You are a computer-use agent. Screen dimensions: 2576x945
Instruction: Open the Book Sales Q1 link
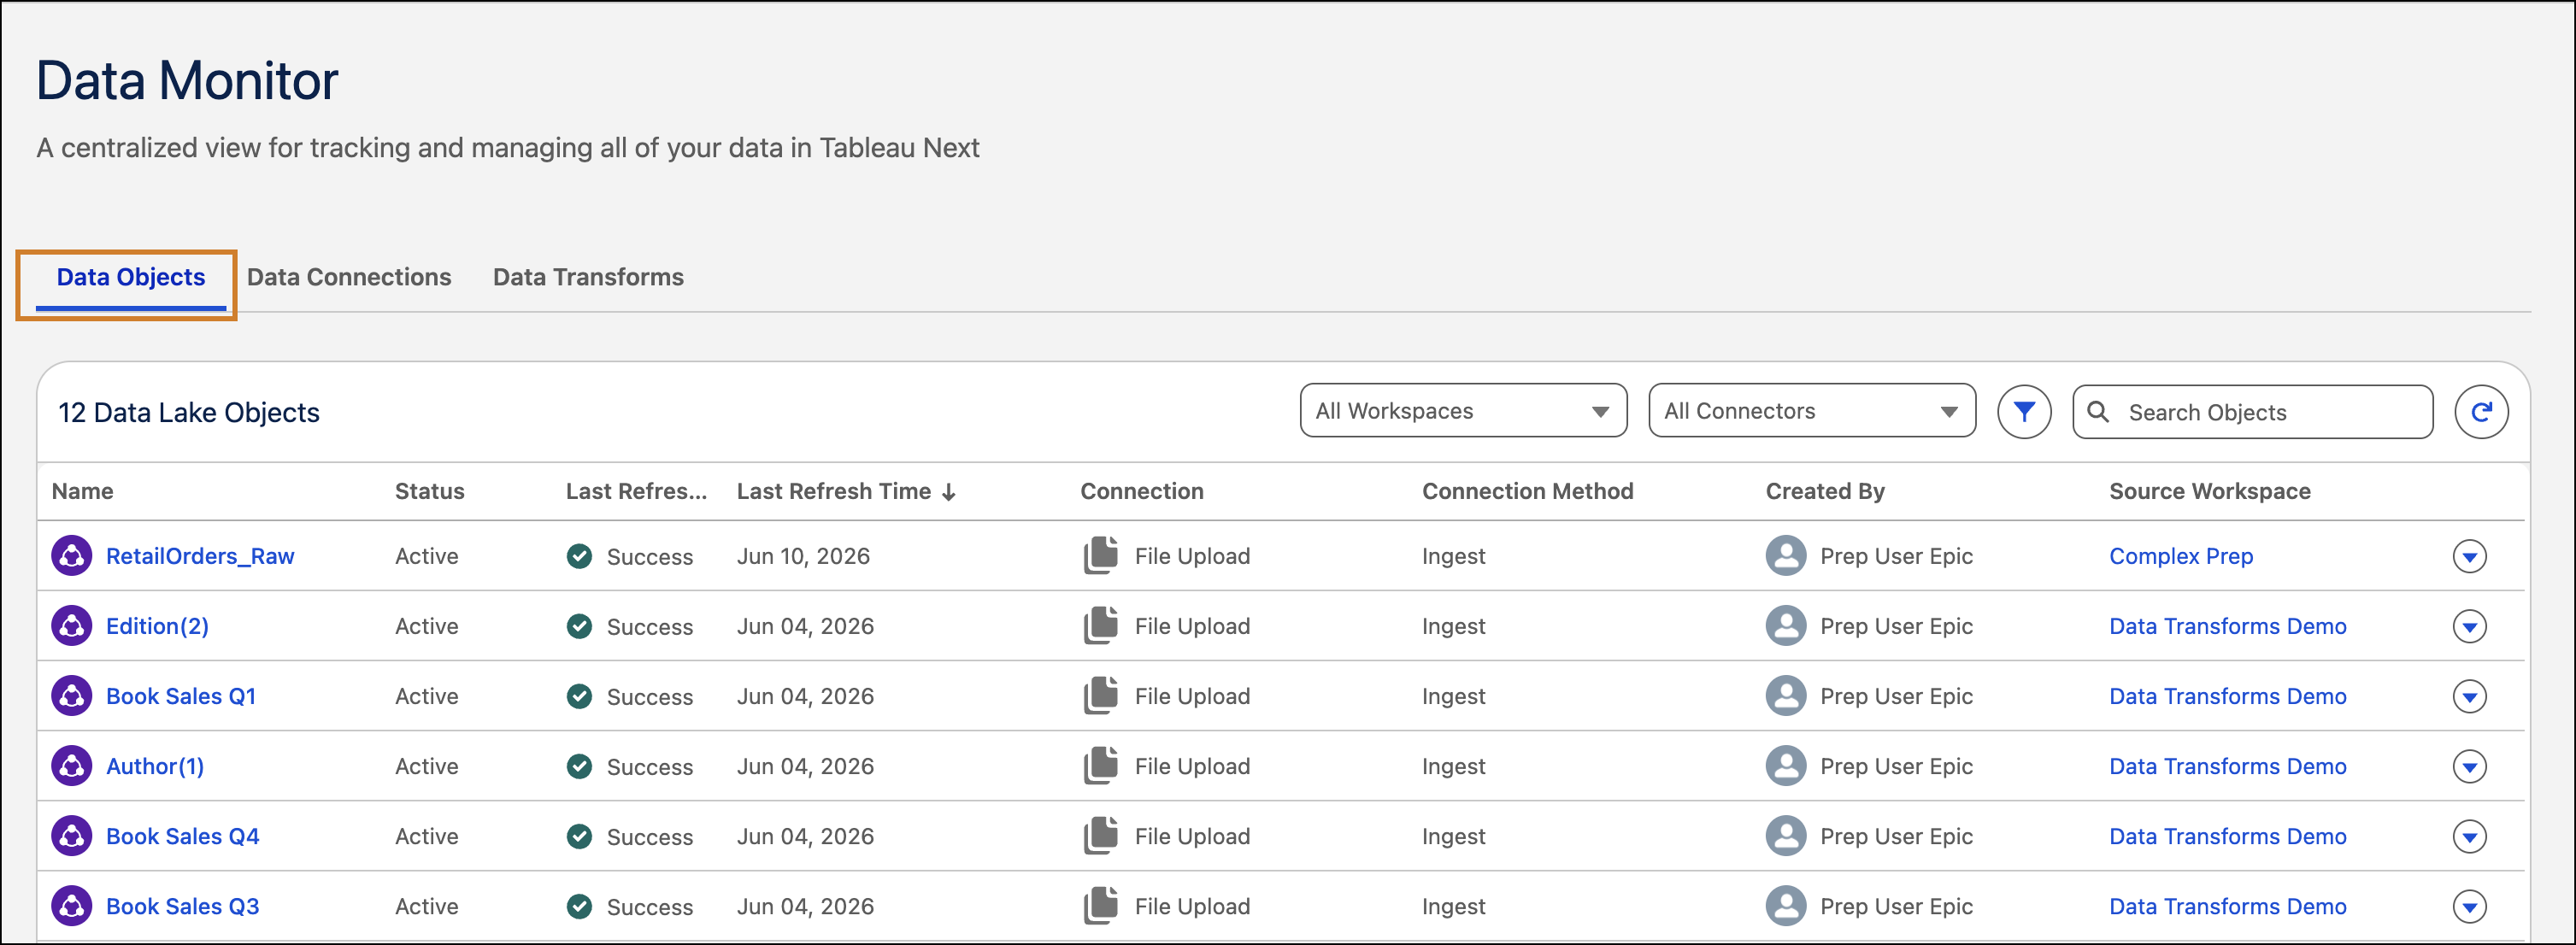(x=181, y=696)
